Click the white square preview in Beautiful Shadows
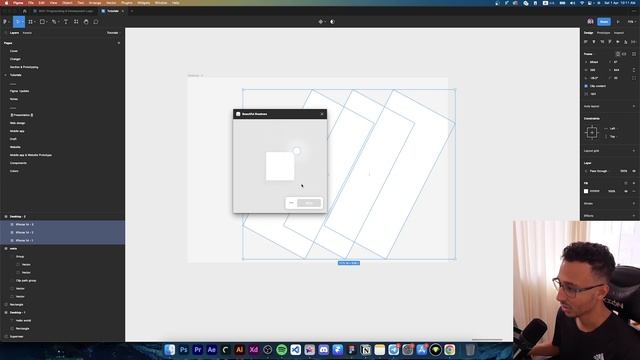This screenshot has height=360, width=640. tap(280, 166)
